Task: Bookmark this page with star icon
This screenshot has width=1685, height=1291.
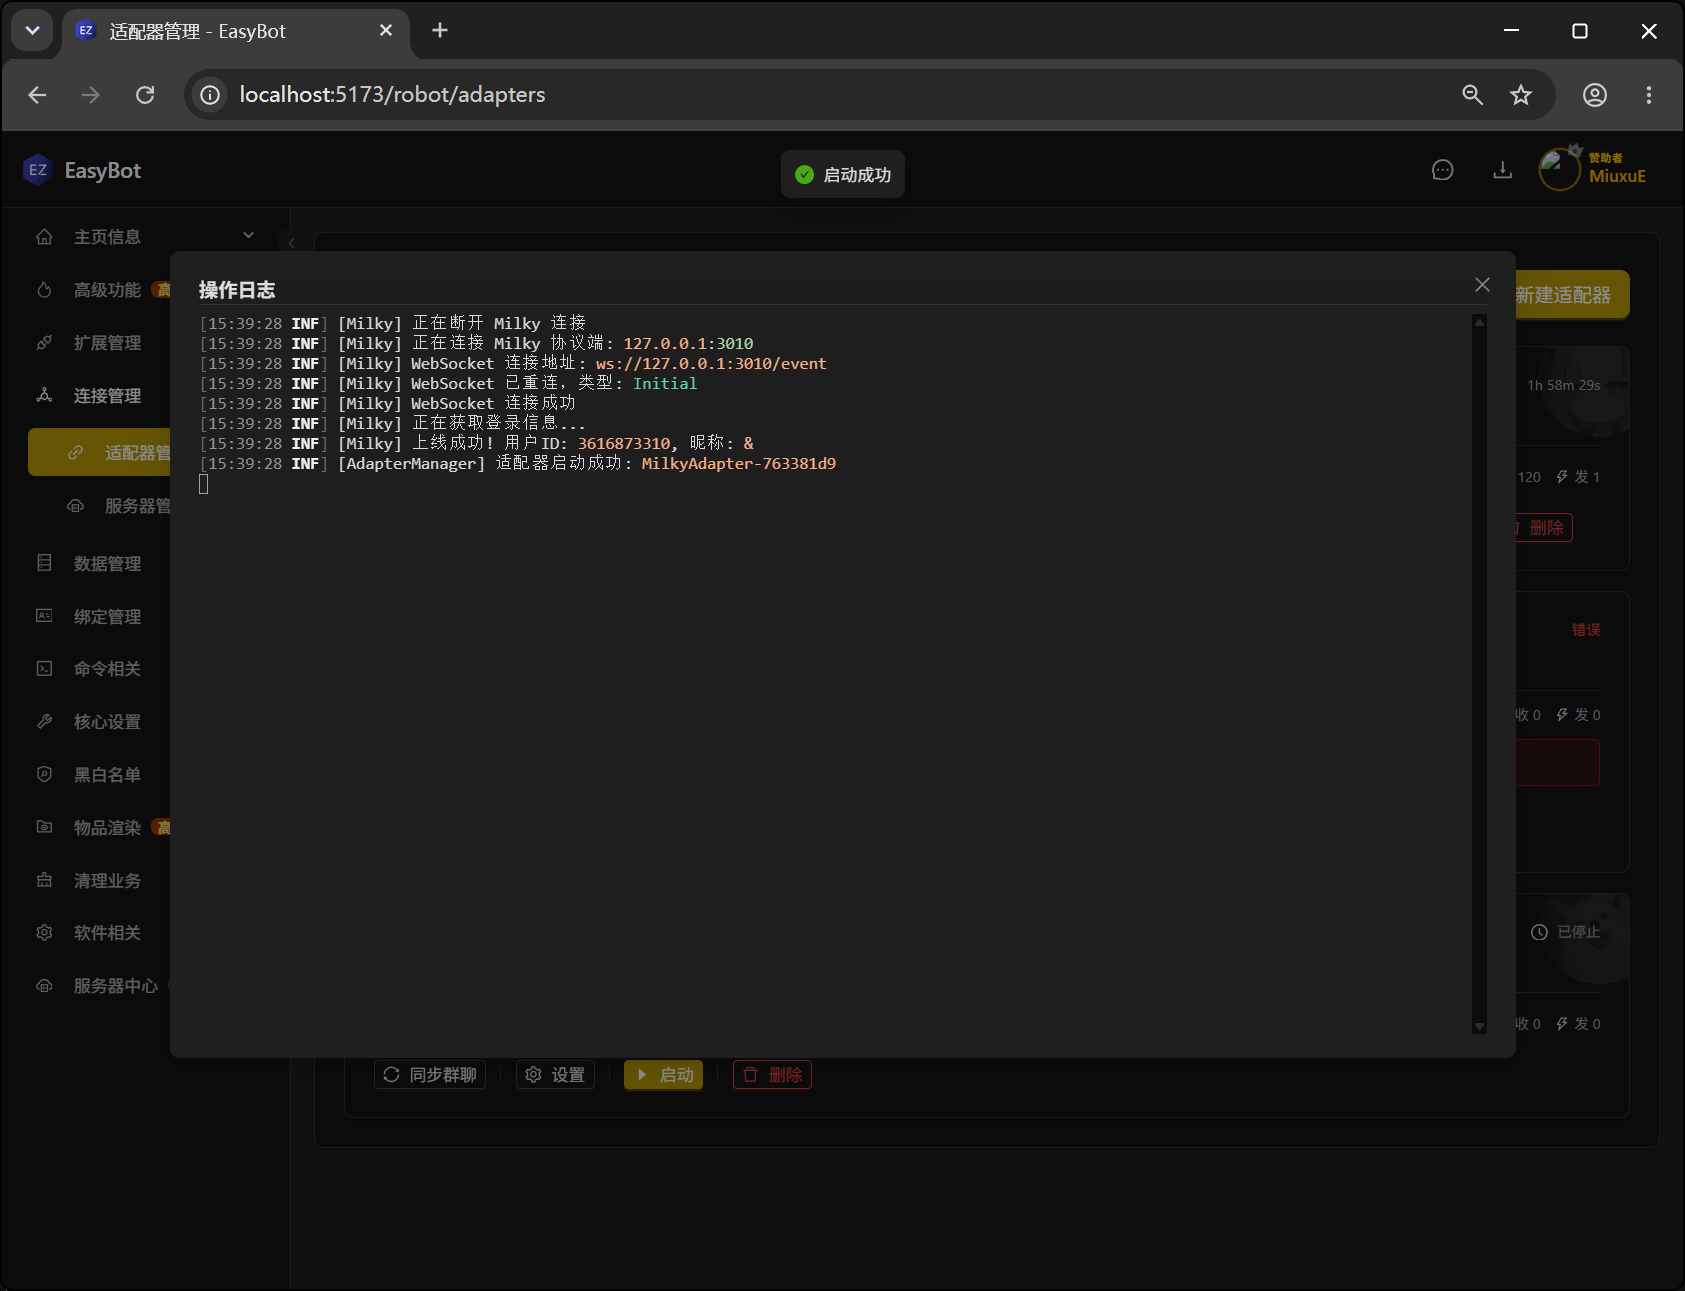Action: (x=1521, y=95)
